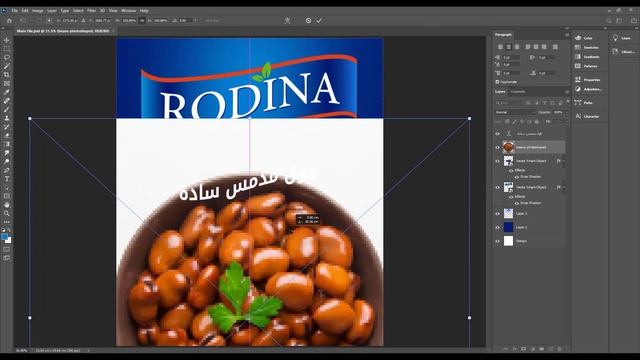This screenshot has width=640, height=360.
Task: Cancel the transform in the options bar
Action: [x=308, y=20]
